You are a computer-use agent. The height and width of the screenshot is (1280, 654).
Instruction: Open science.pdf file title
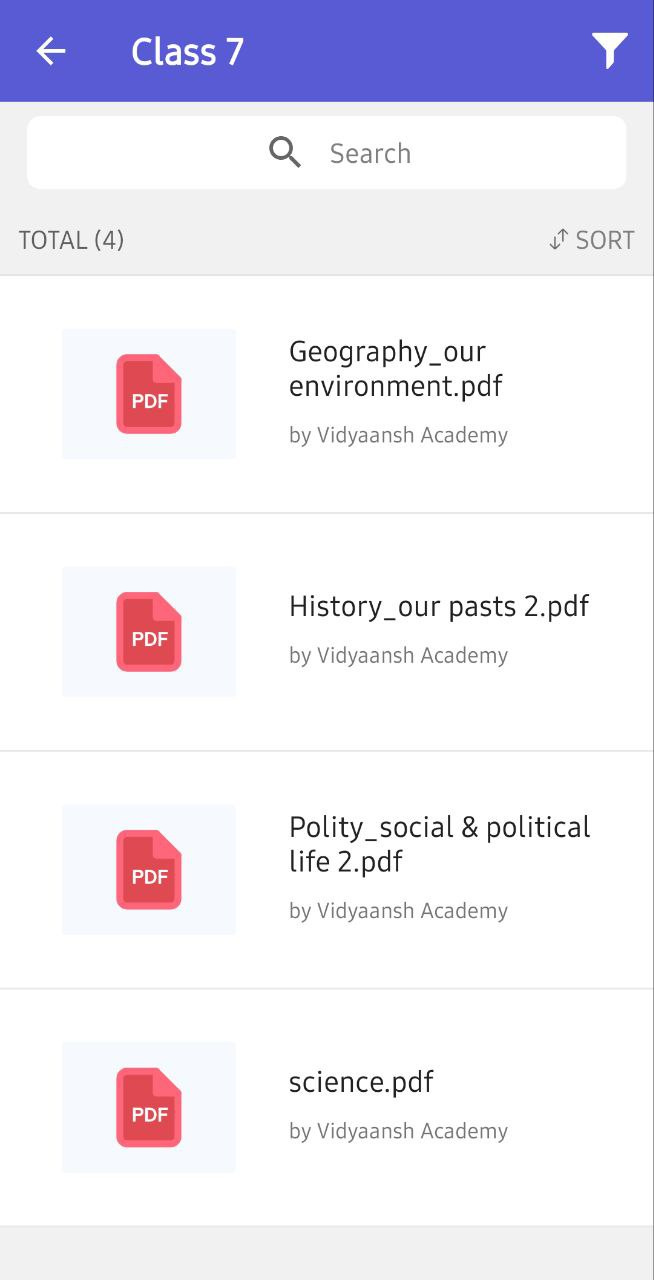(361, 1082)
